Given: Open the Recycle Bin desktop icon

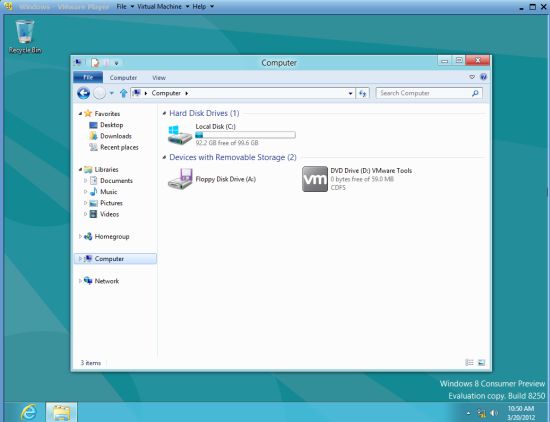Looking at the screenshot, I should tap(25, 37).
